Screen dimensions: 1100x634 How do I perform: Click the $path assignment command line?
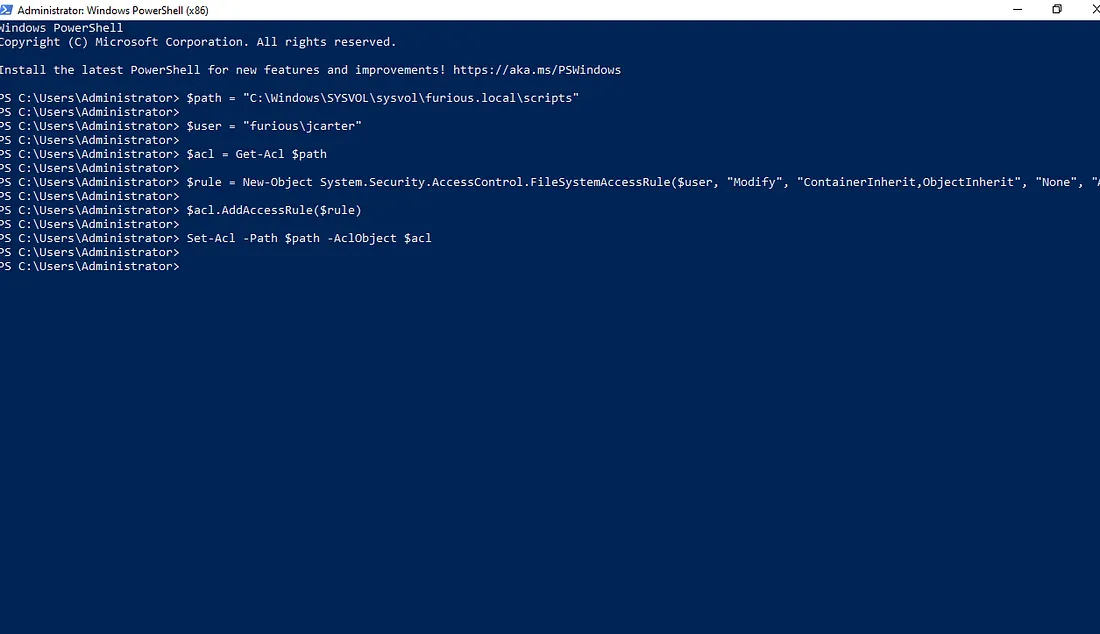382,98
